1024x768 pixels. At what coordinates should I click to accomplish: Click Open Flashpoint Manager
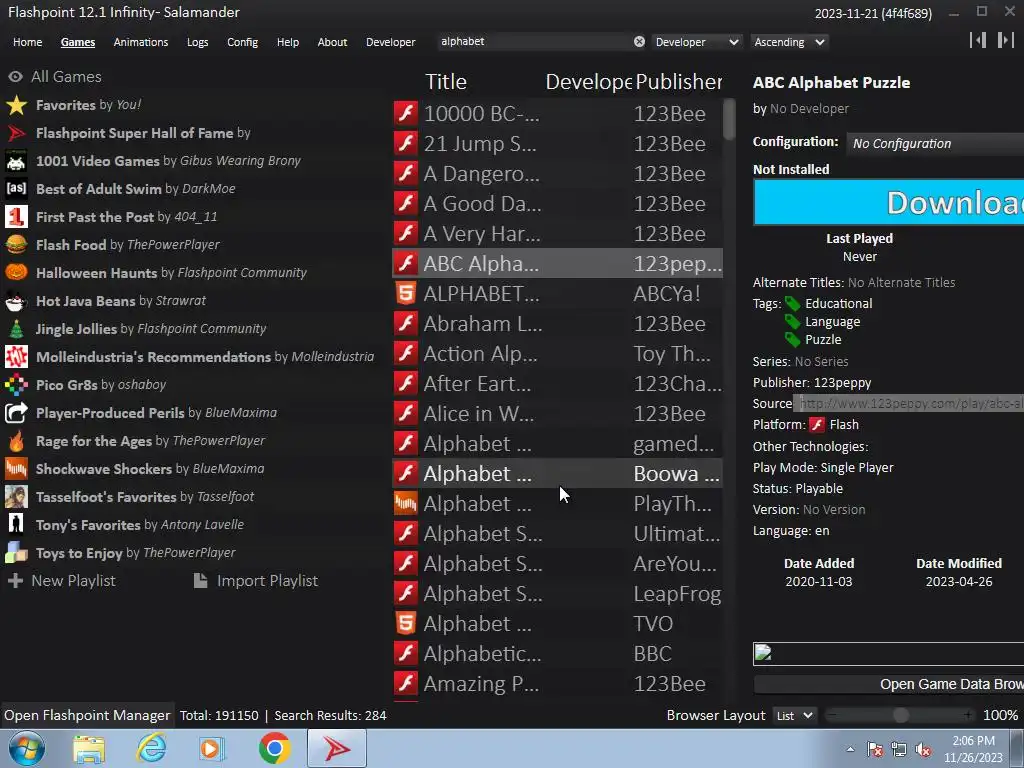87,716
